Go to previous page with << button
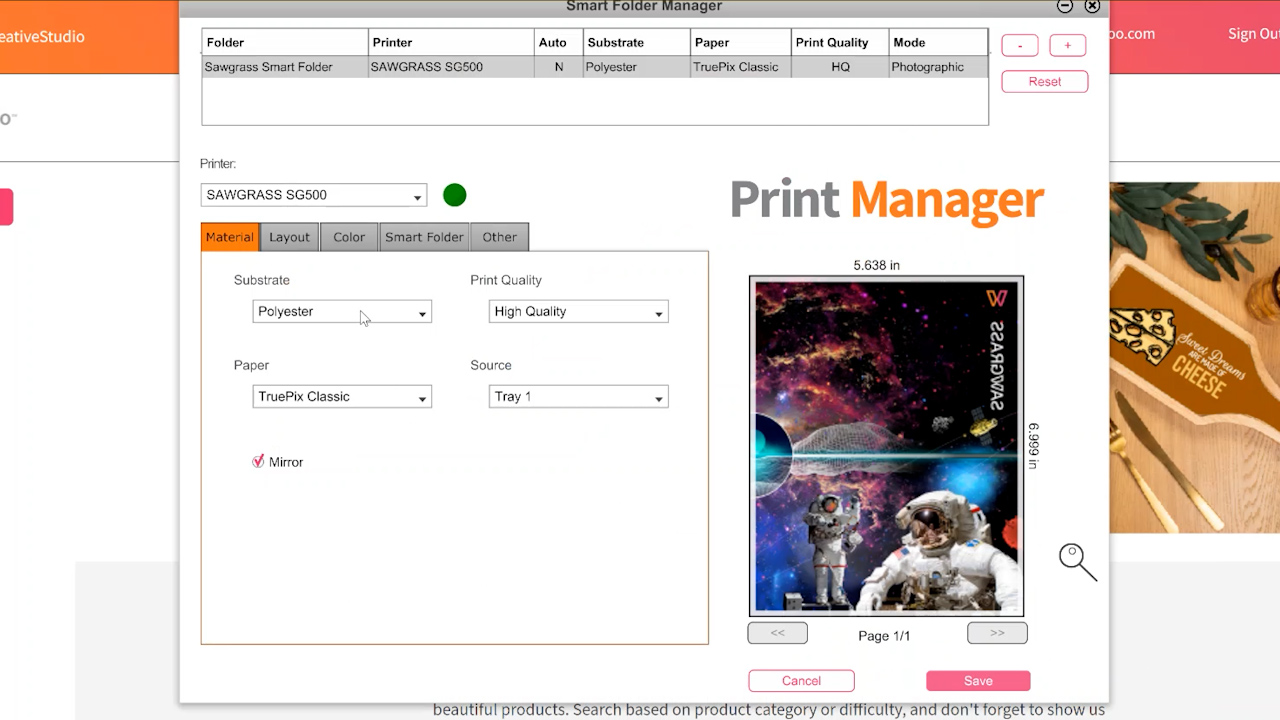This screenshot has width=1280, height=720. point(777,633)
